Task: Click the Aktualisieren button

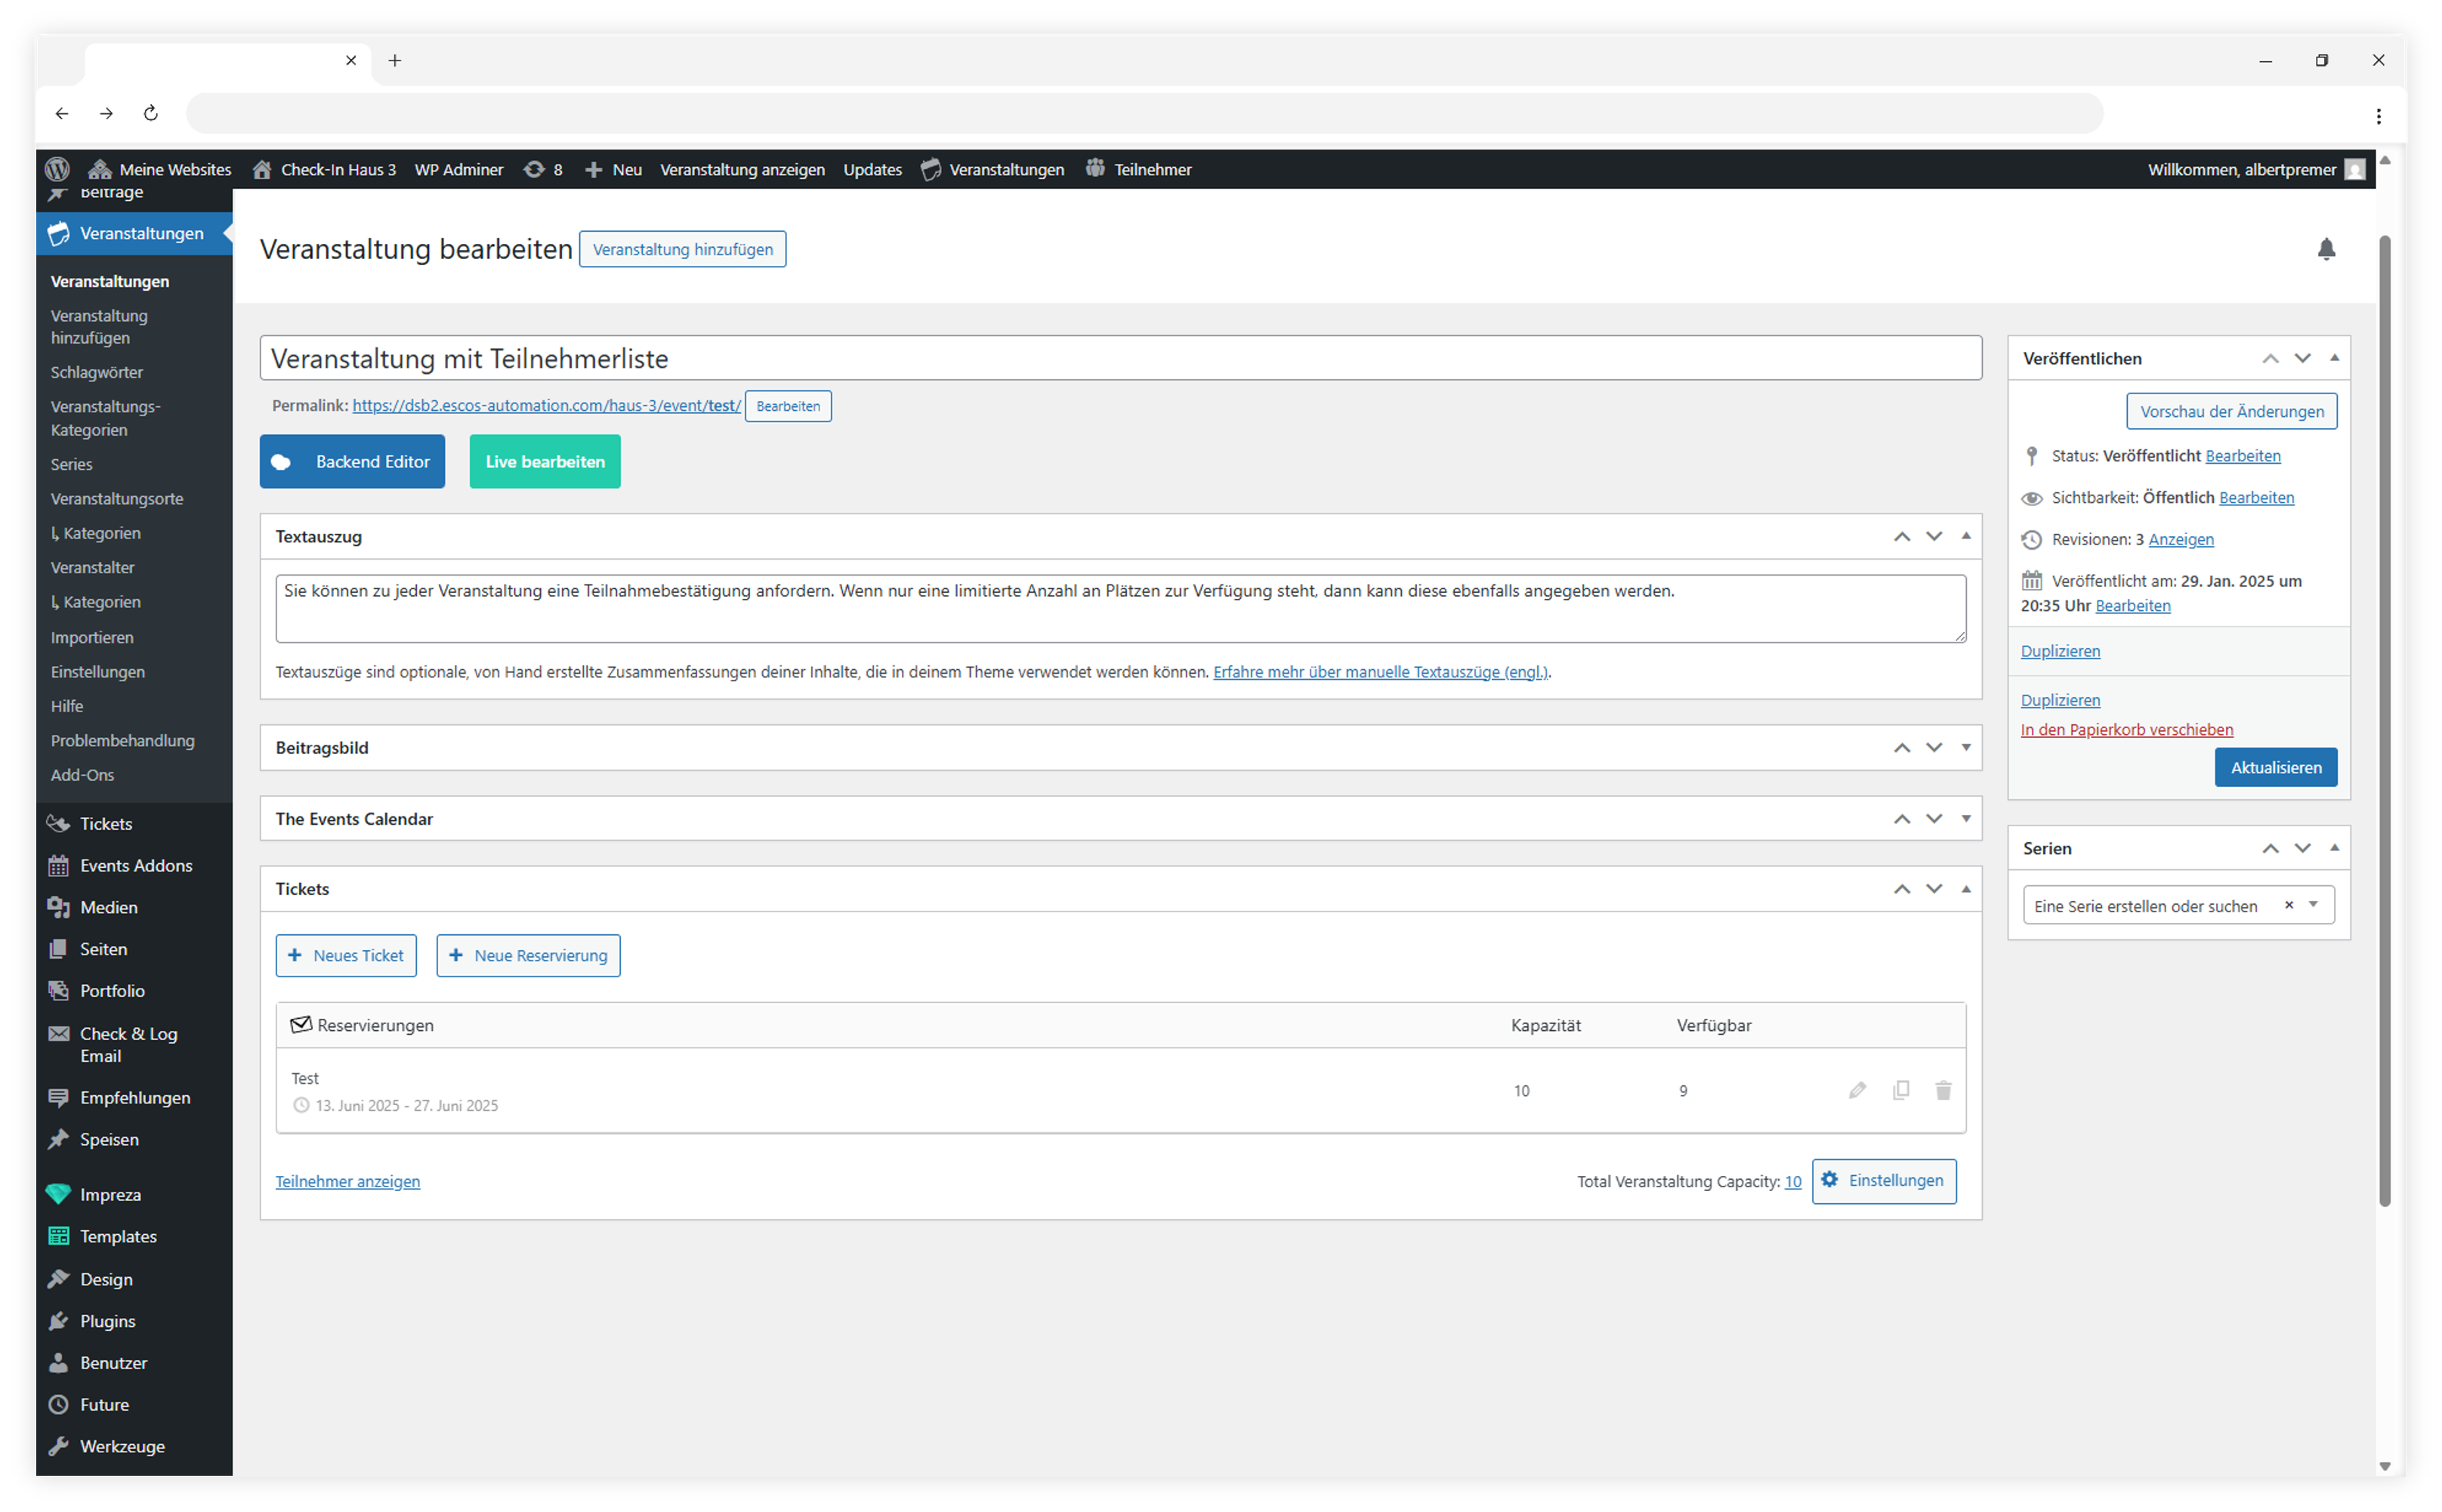Action: pyautogui.click(x=2275, y=768)
